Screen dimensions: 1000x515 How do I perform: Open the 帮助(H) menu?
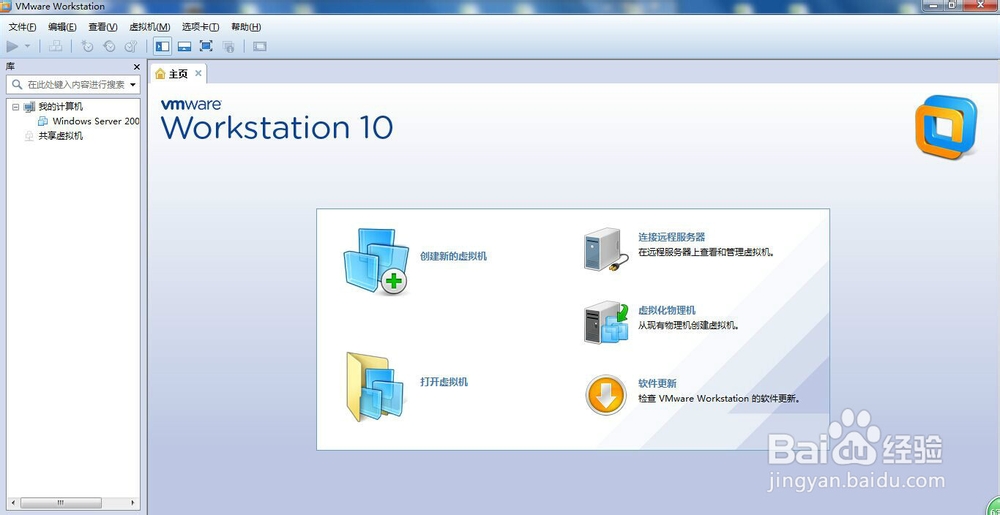point(246,27)
